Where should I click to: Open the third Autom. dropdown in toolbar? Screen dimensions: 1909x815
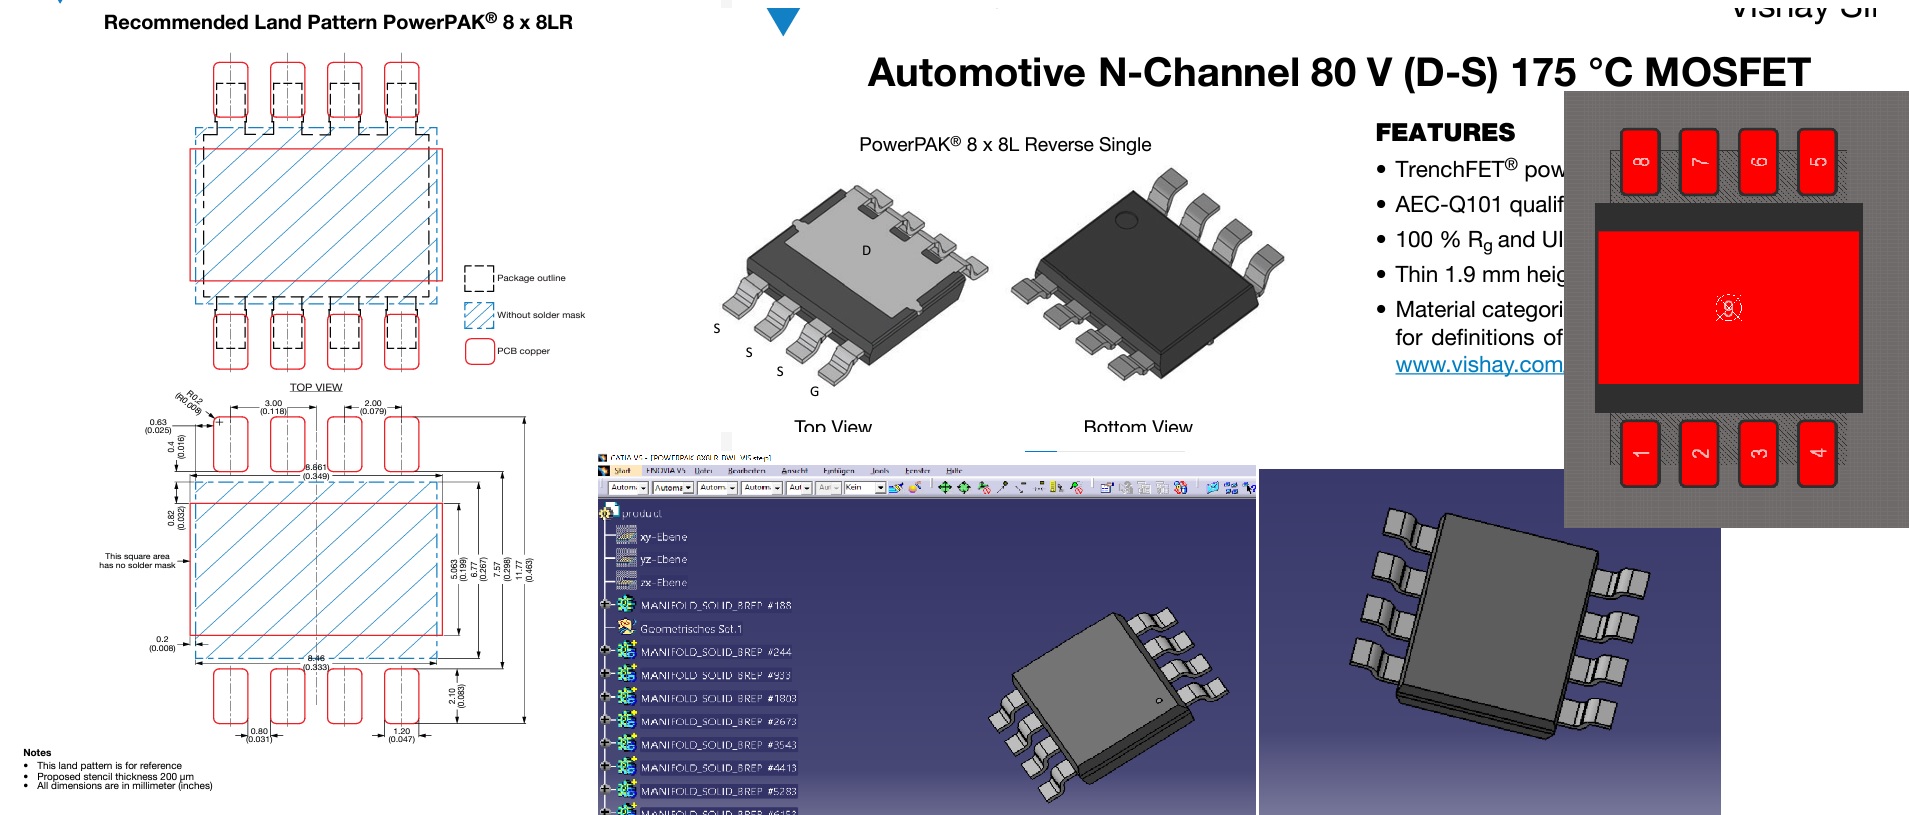[717, 488]
